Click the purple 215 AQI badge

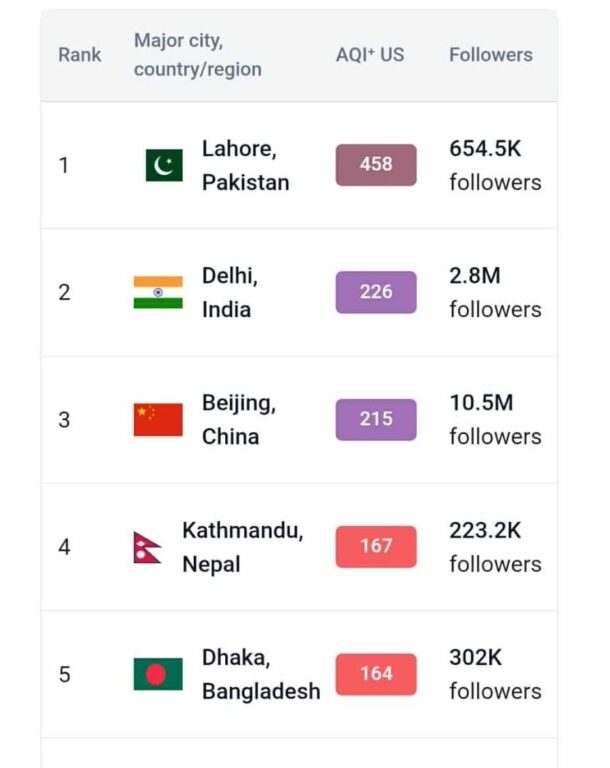[376, 420]
